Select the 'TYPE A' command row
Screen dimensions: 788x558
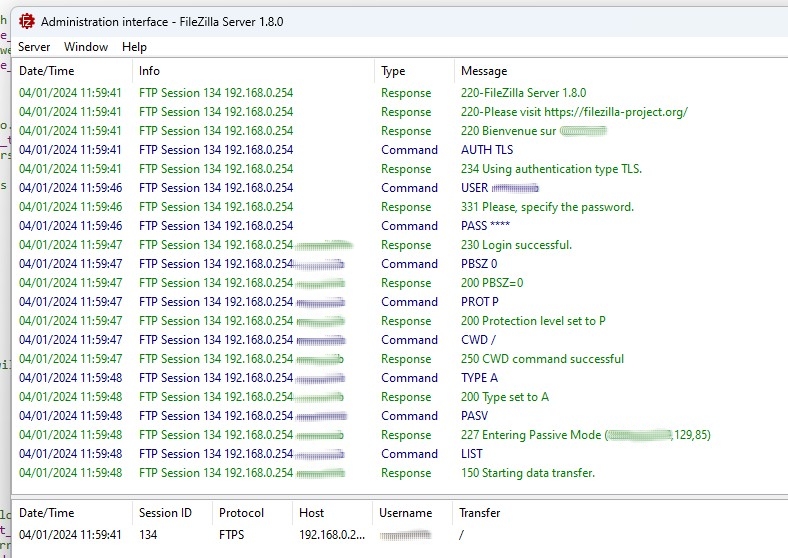(x=479, y=378)
